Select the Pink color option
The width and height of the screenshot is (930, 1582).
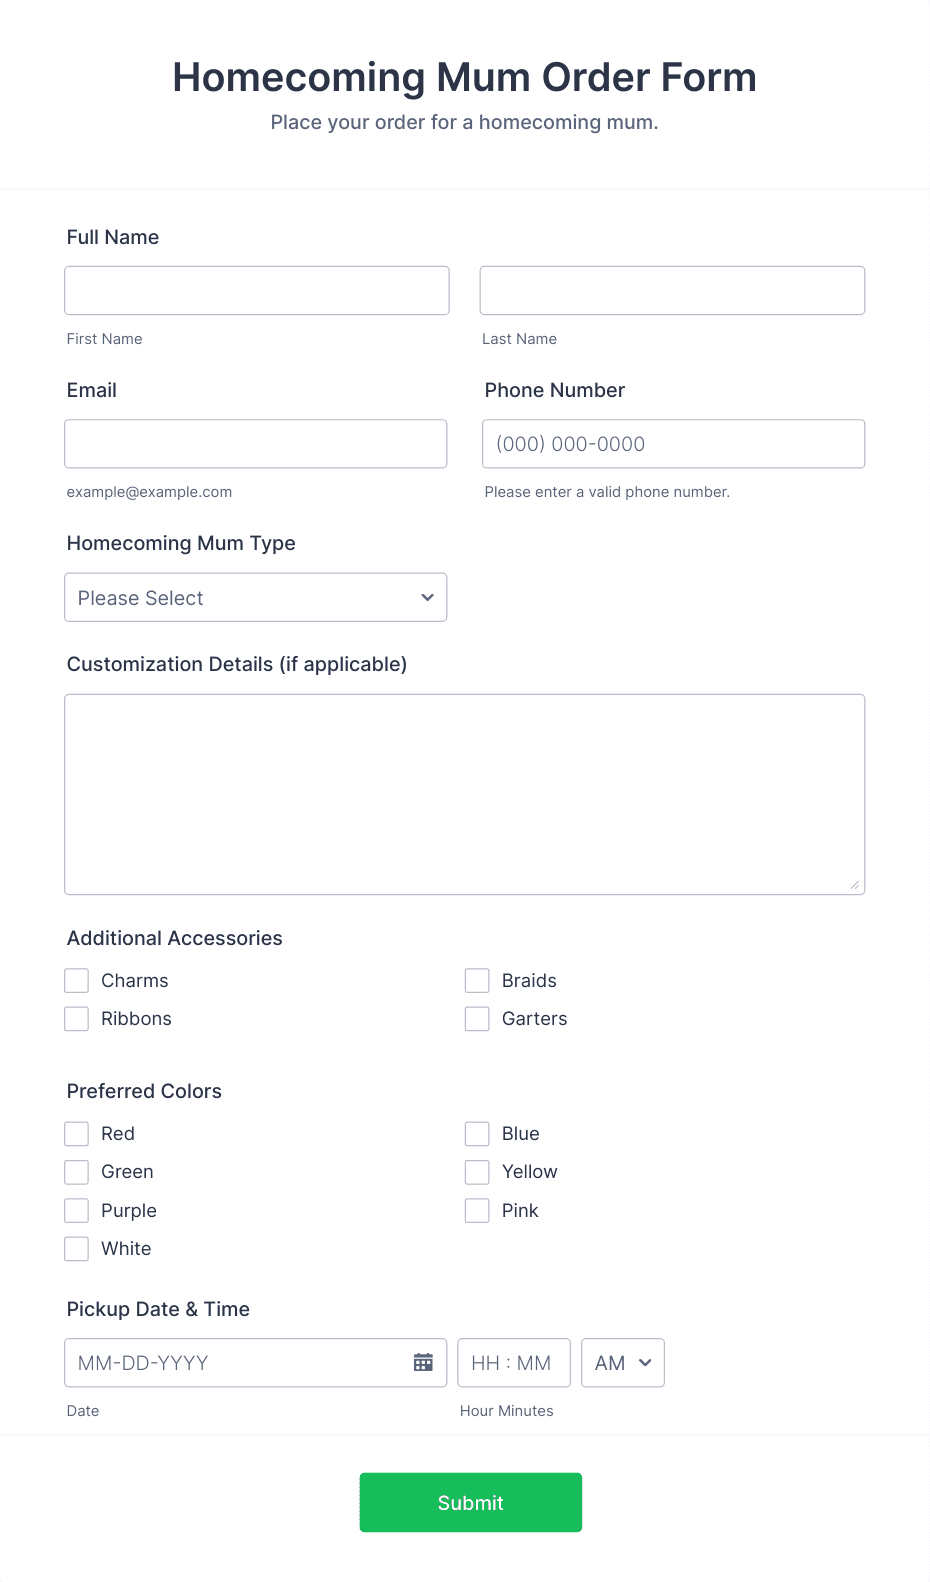pyautogui.click(x=477, y=1210)
